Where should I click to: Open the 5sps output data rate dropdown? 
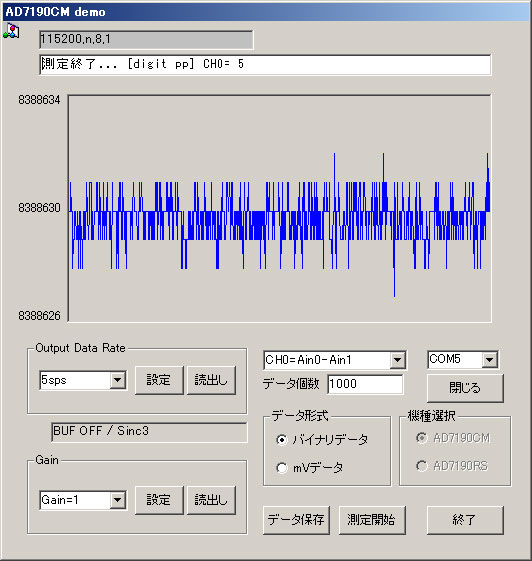[x=117, y=380]
